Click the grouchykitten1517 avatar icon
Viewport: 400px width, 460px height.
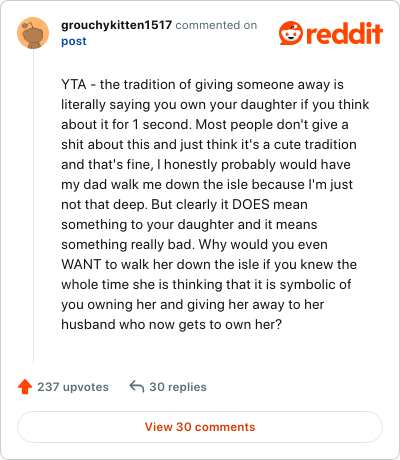click(33, 33)
